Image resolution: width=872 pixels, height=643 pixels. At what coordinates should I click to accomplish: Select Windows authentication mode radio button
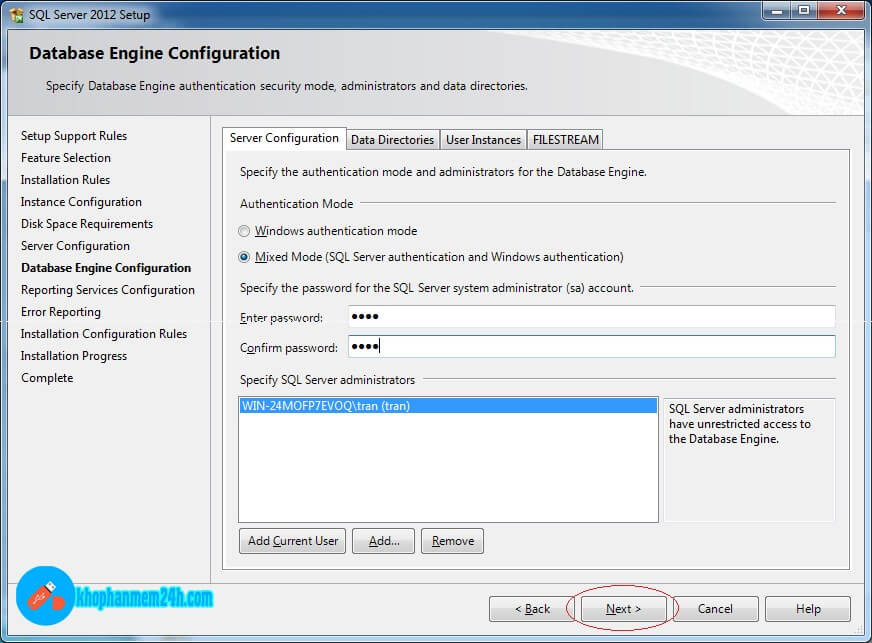pos(245,231)
